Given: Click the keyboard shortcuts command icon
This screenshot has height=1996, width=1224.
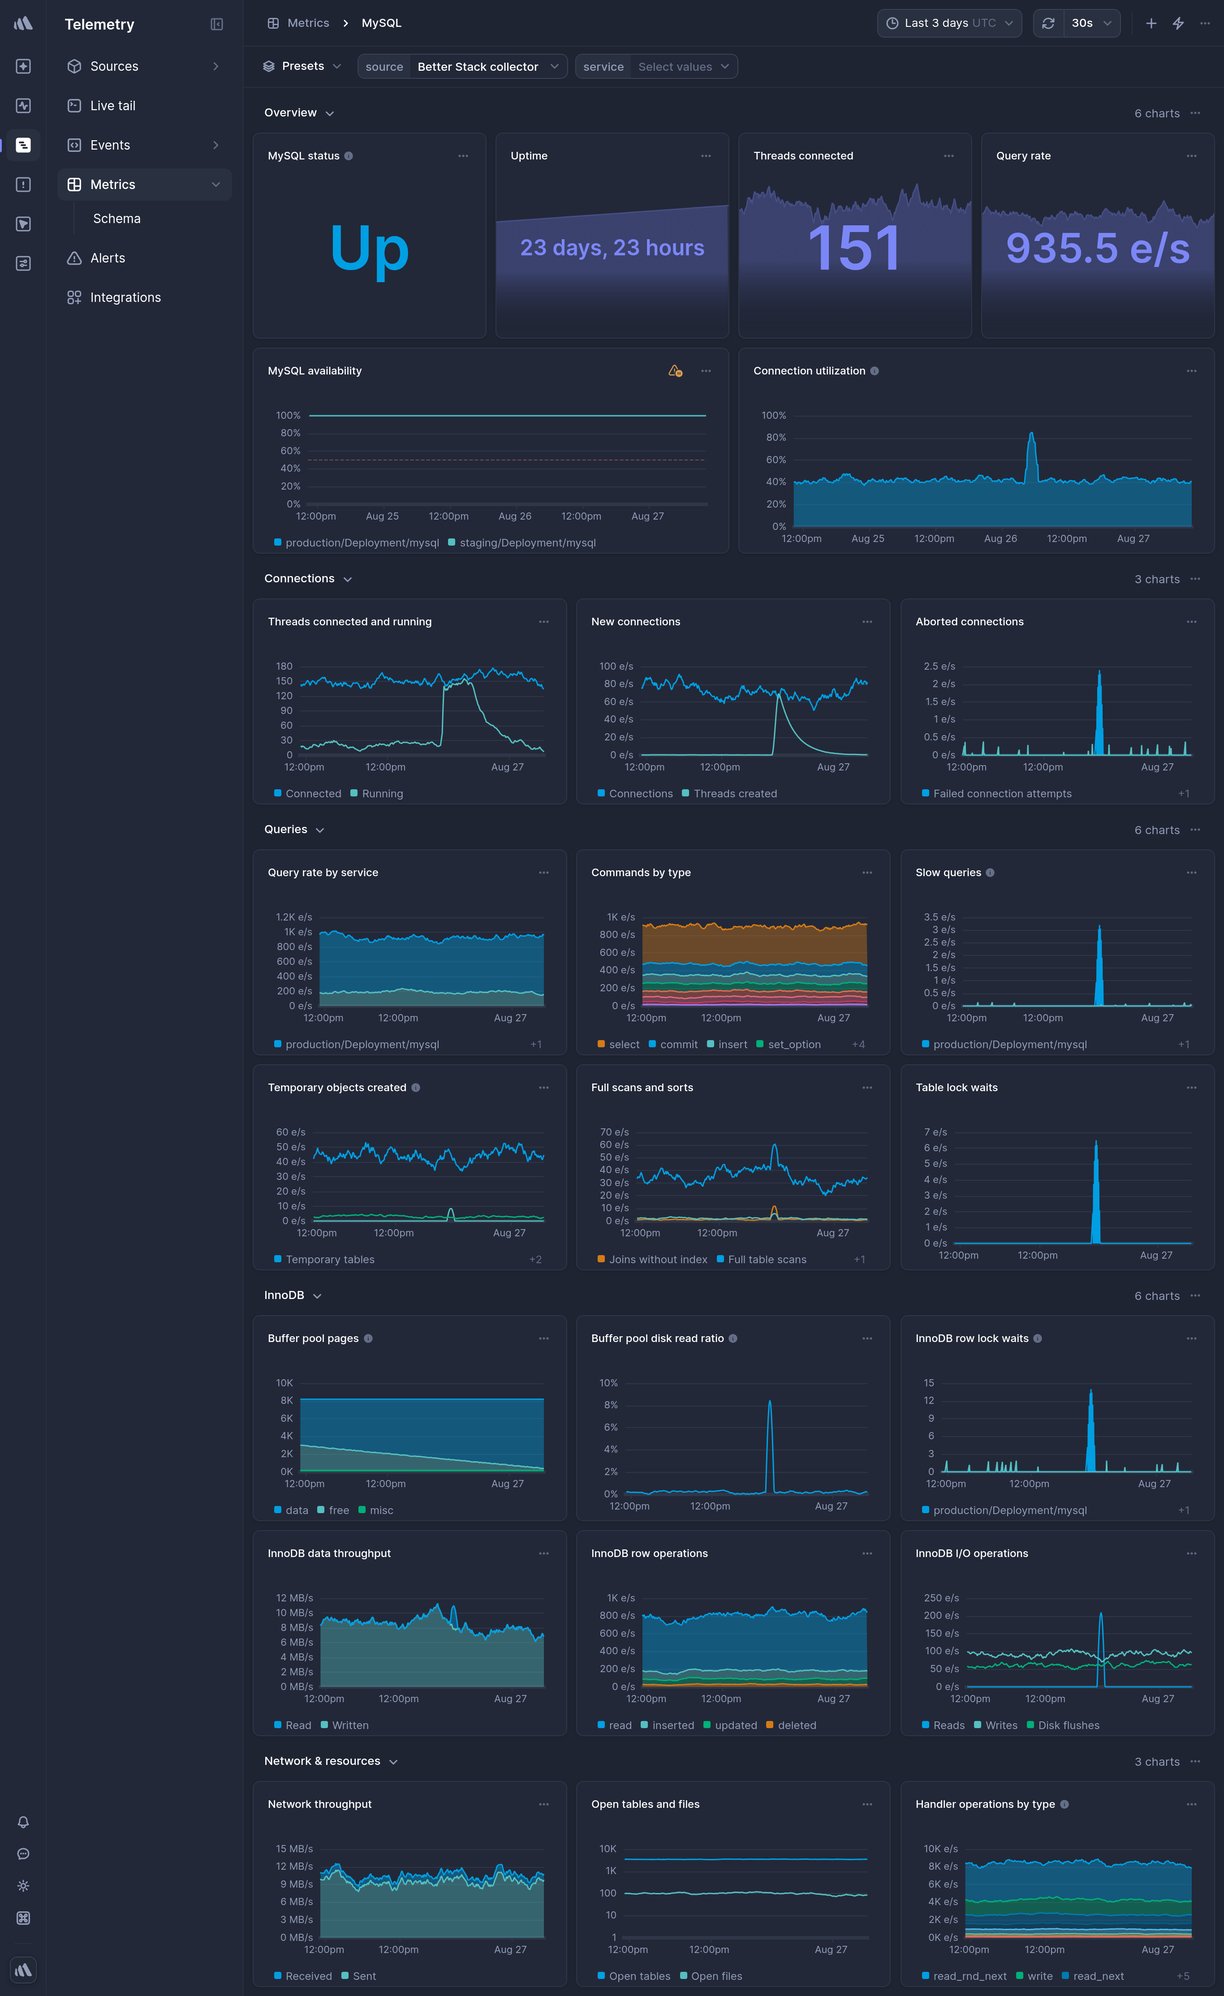Looking at the screenshot, I should pyautogui.click(x=23, y=1918).
